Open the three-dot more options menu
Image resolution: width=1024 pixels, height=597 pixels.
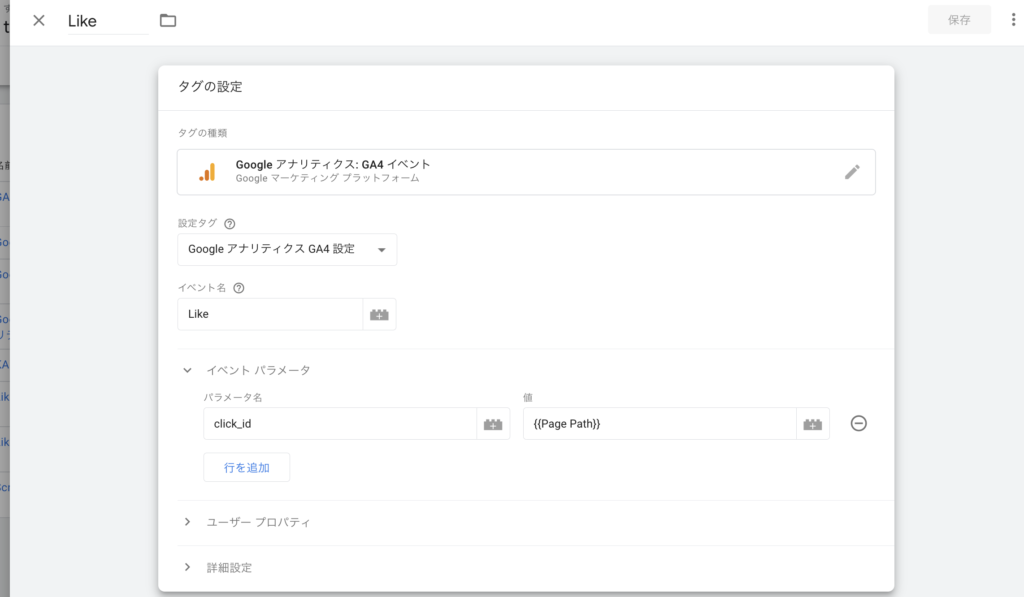point(1013,20)
